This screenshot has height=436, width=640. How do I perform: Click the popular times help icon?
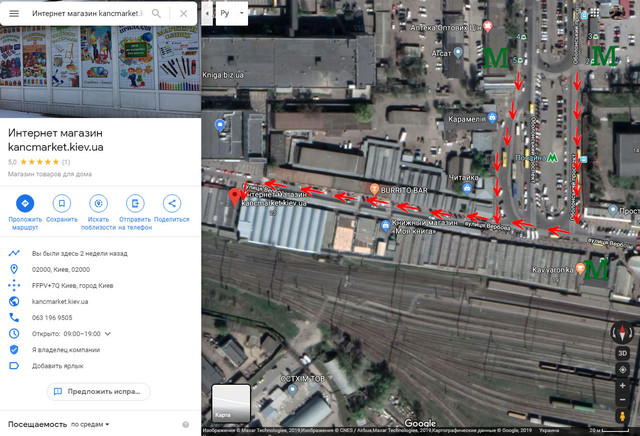186,425
